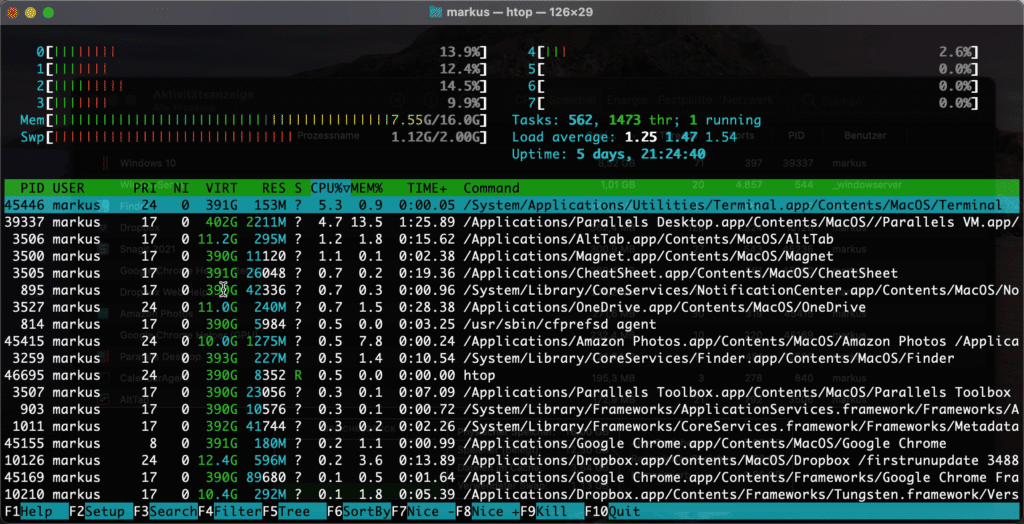Close the Terminal window with red button
The image size is (1024, 524).
(13, 12)
